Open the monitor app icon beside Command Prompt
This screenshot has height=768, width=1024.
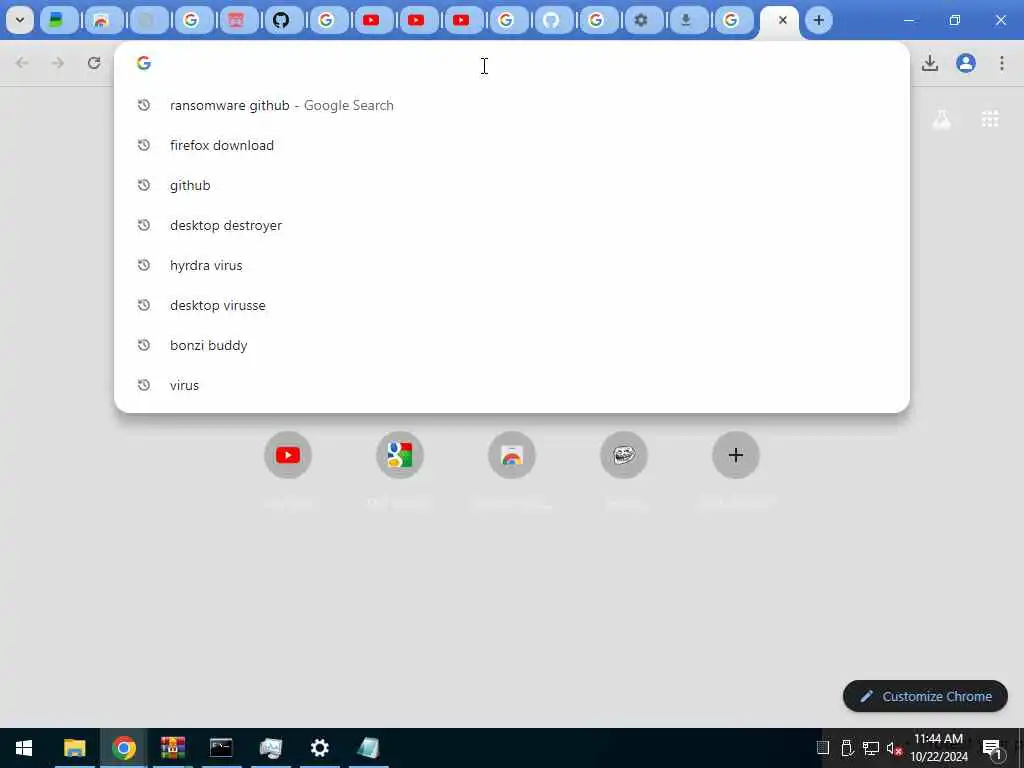tap(270, 748)
